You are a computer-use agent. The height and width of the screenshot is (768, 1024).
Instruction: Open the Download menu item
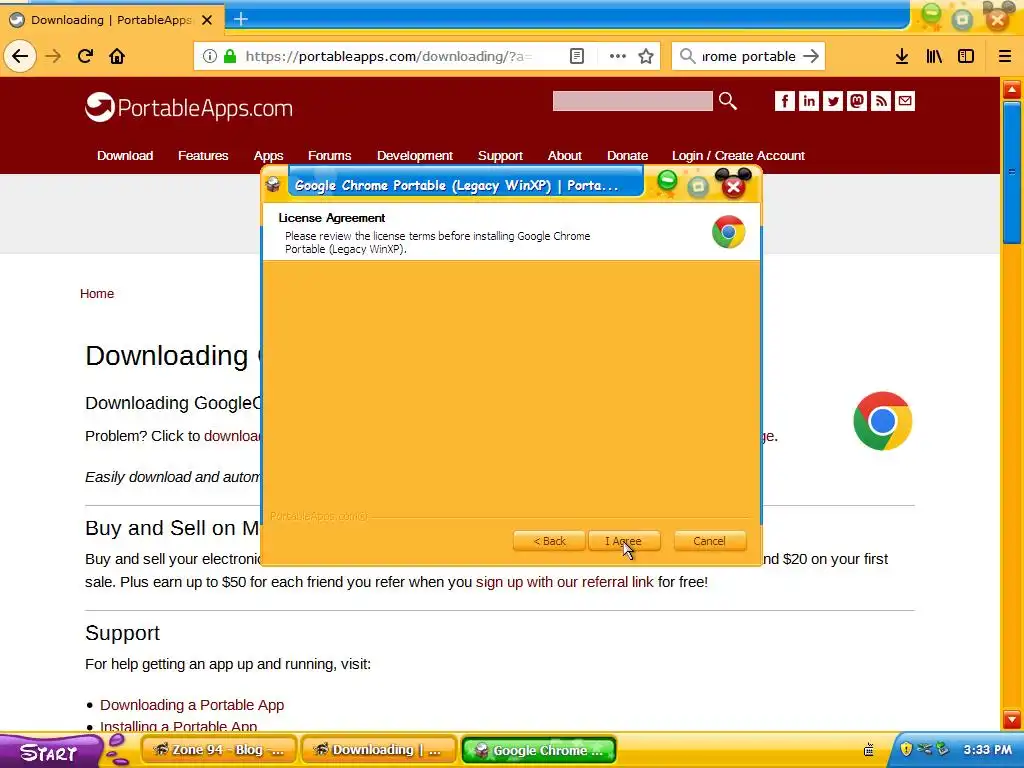pos(125,155)
